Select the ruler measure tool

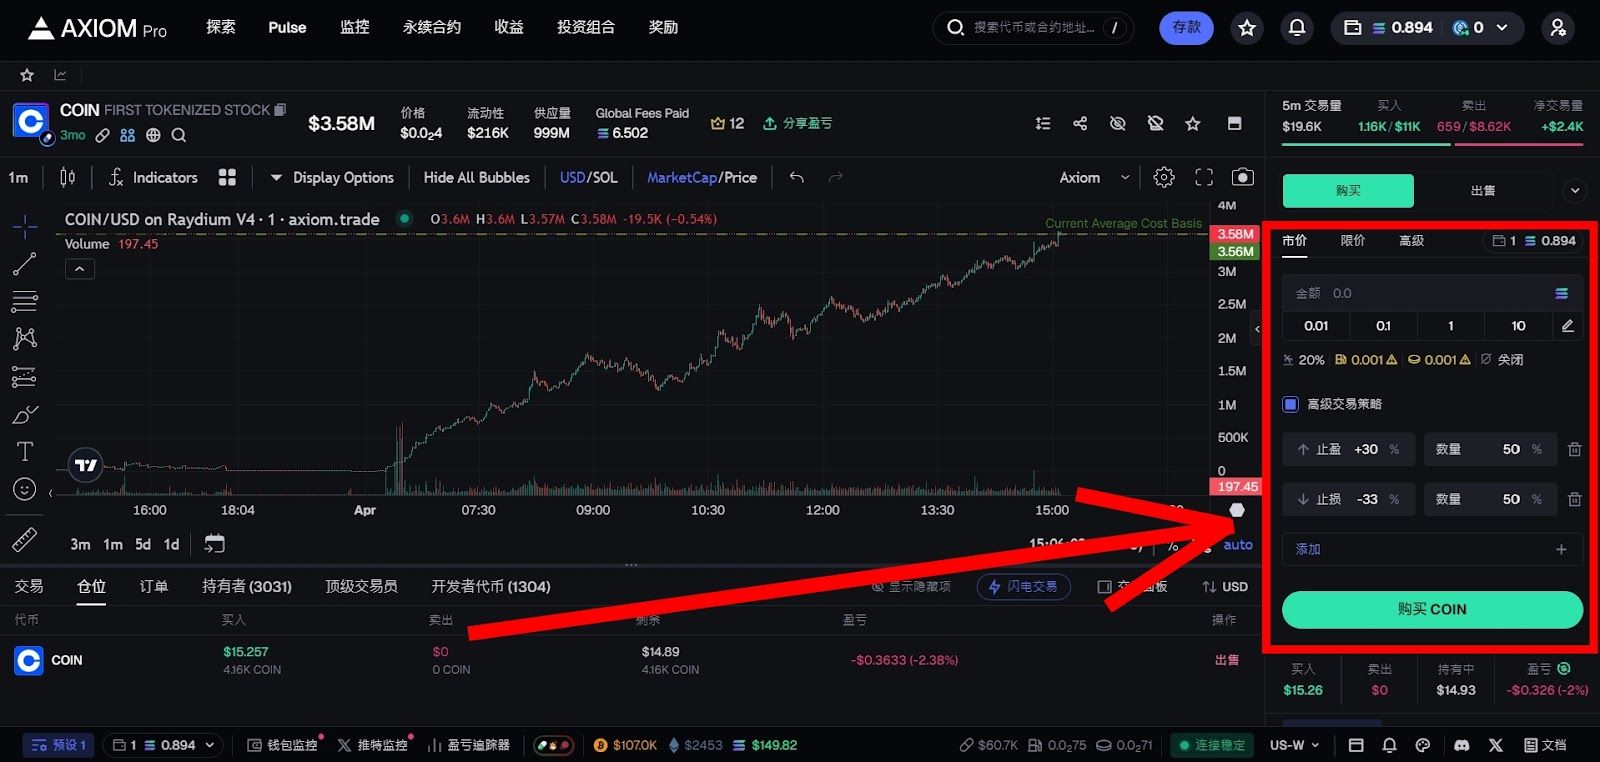point(25,540)
